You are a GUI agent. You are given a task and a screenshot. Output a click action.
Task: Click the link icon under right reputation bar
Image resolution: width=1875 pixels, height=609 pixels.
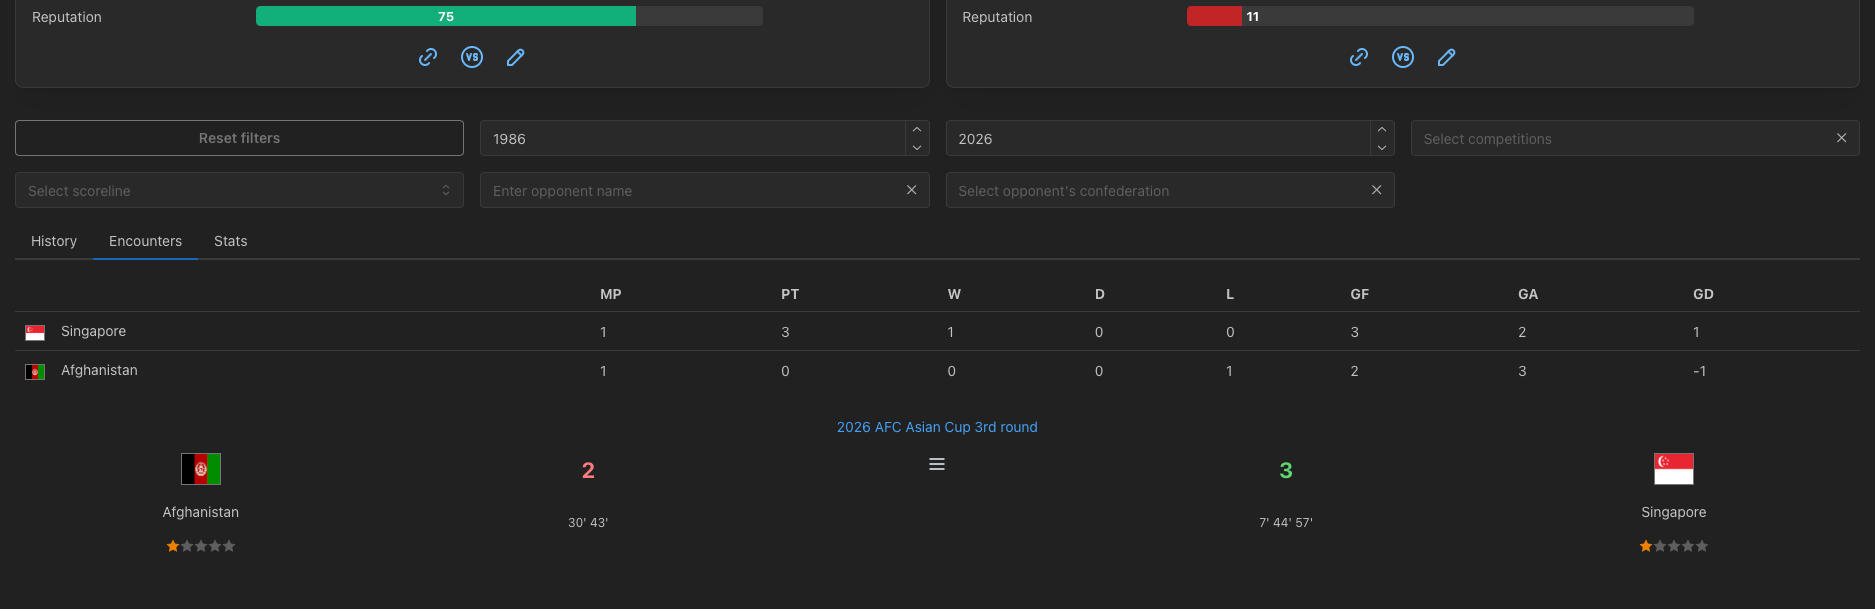coord(1359,57)
